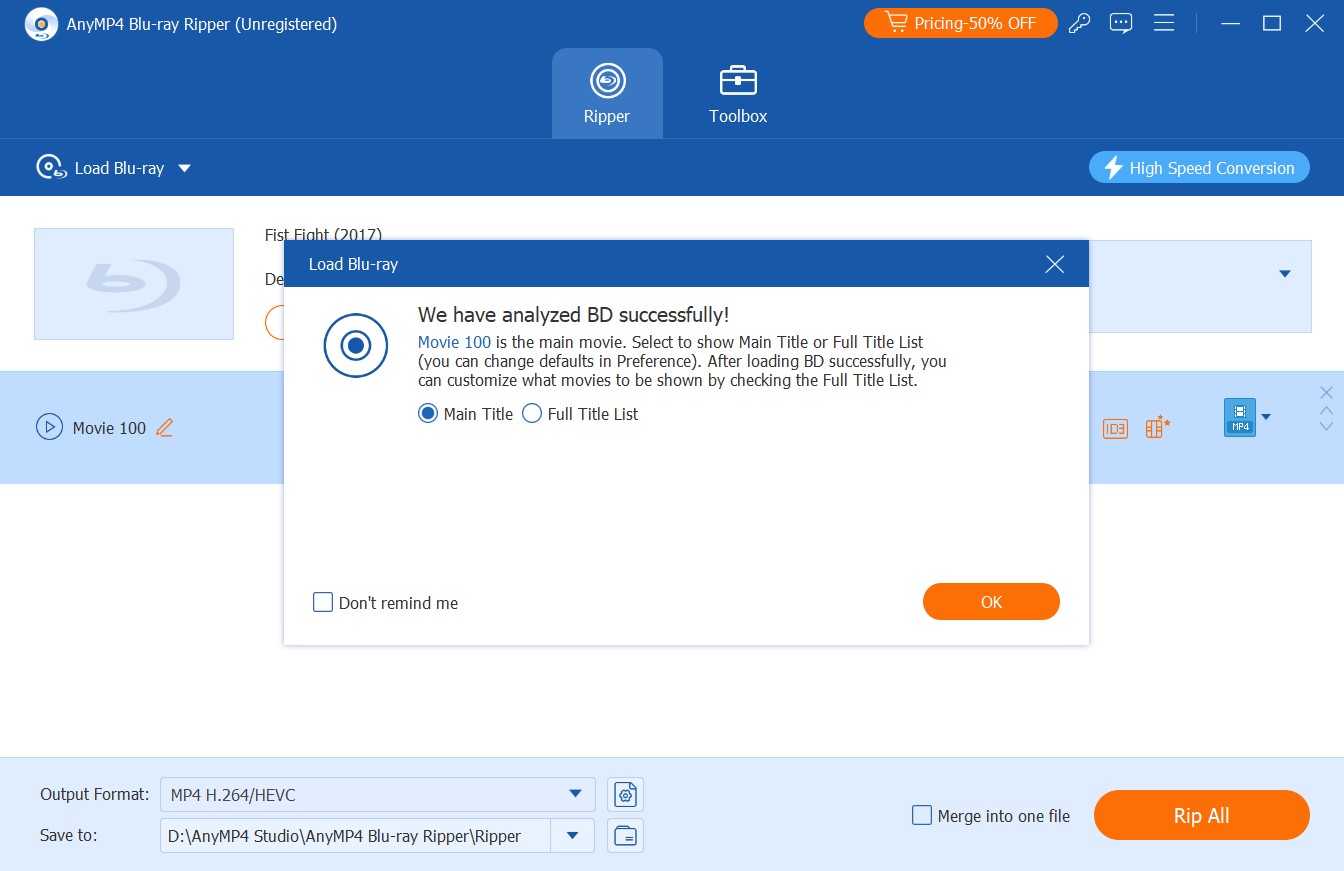Select the Main Title radio button
Image resolution: width=1344 pixels, height=871 pixels.
point(428,413)
